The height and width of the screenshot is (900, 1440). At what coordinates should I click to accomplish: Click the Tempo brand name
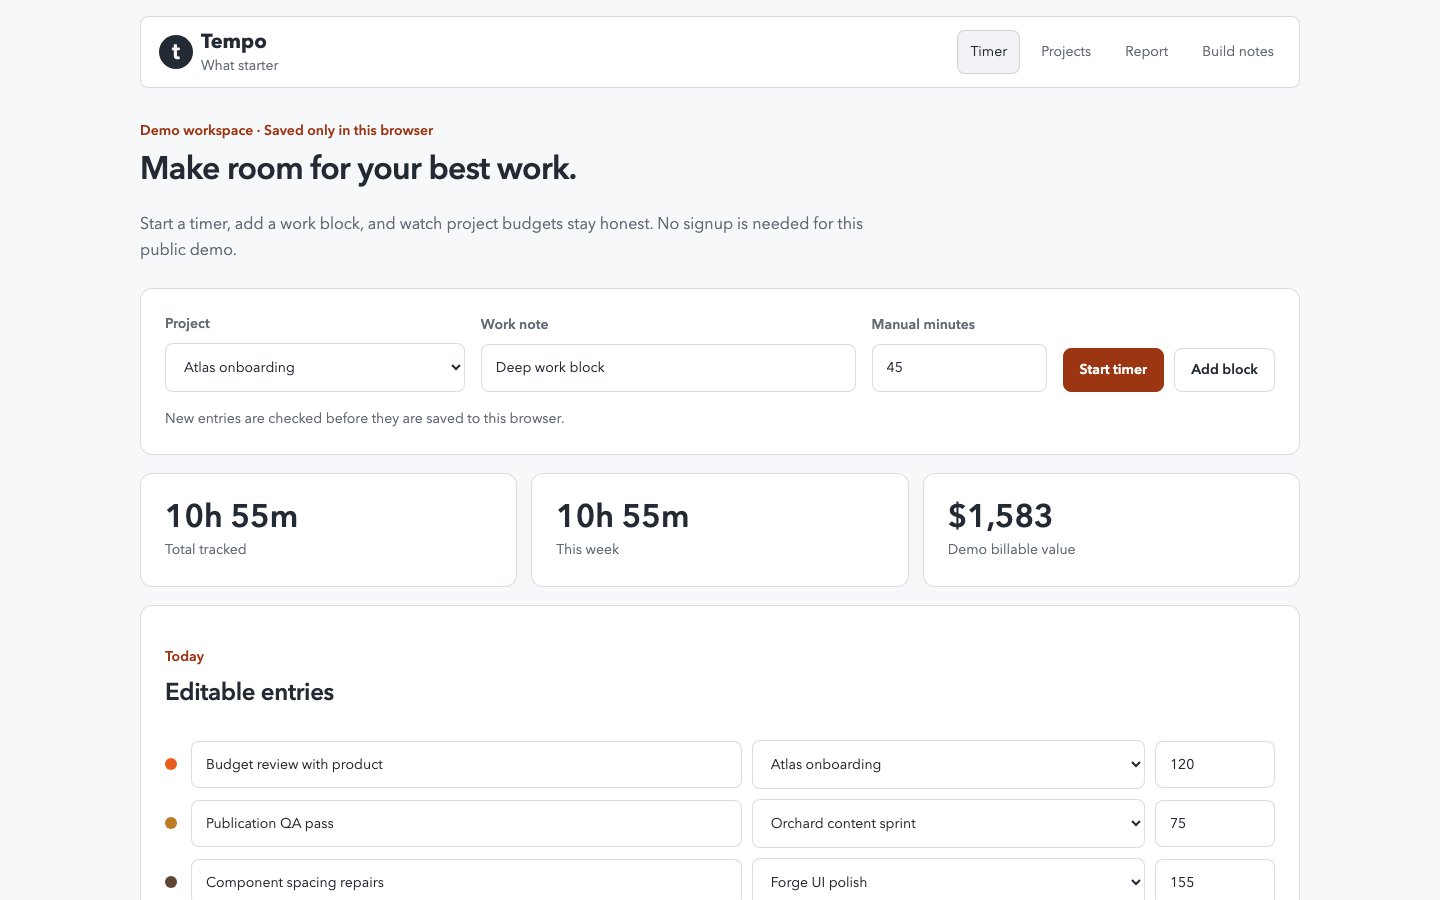click(x=234, y=41)
